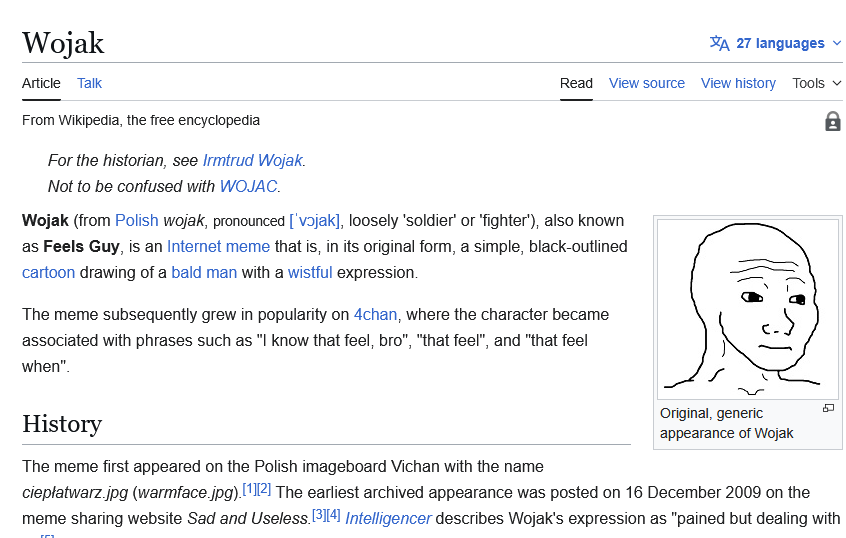Click the bold 'Feels Guy' text
Viewport: 846px width, 538px height.
pyautogui.click(x=81, y=246)
